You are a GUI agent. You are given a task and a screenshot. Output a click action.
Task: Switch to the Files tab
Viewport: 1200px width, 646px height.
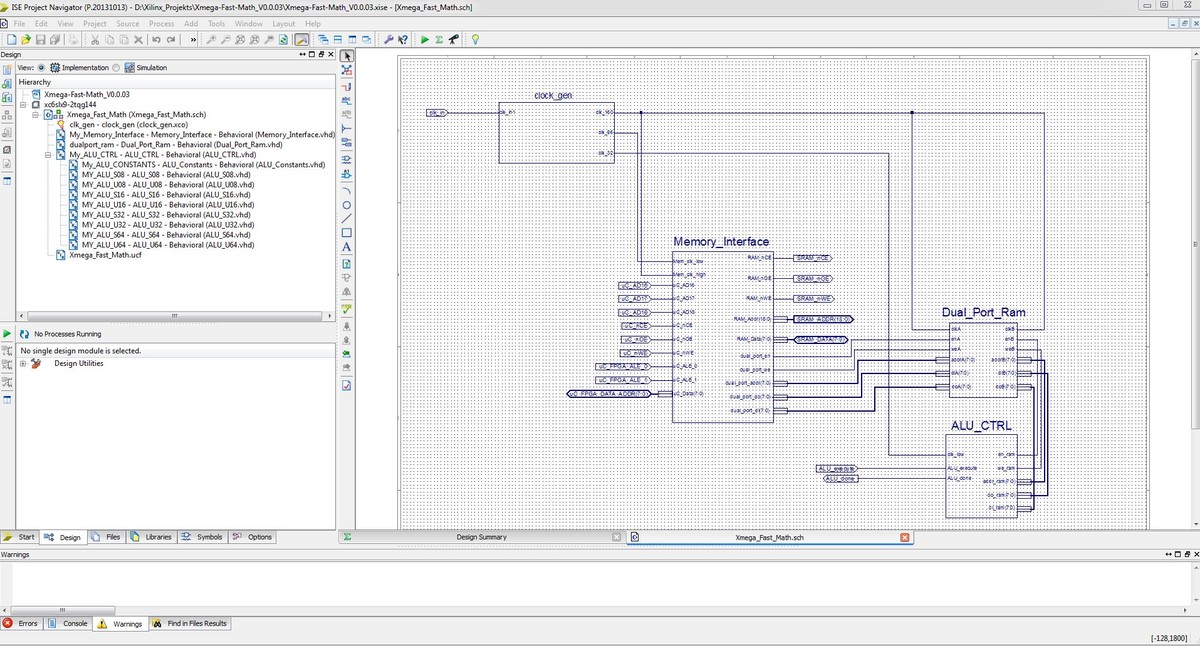pyautogui.click(x=106, y=537)
